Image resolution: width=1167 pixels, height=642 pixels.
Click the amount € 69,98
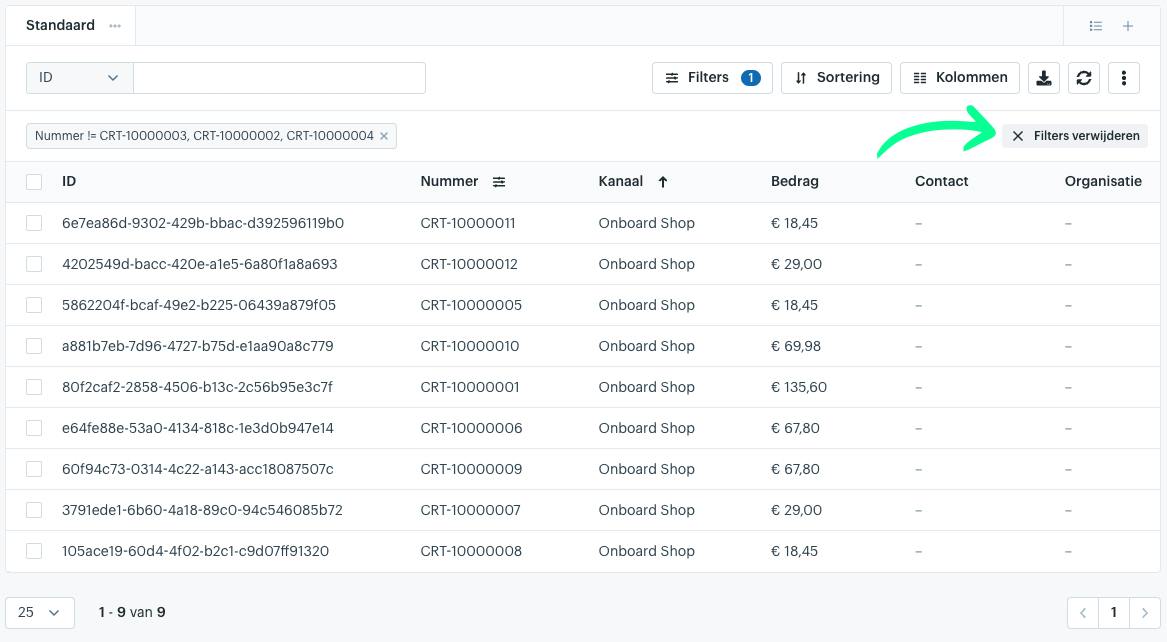[796, 346]
